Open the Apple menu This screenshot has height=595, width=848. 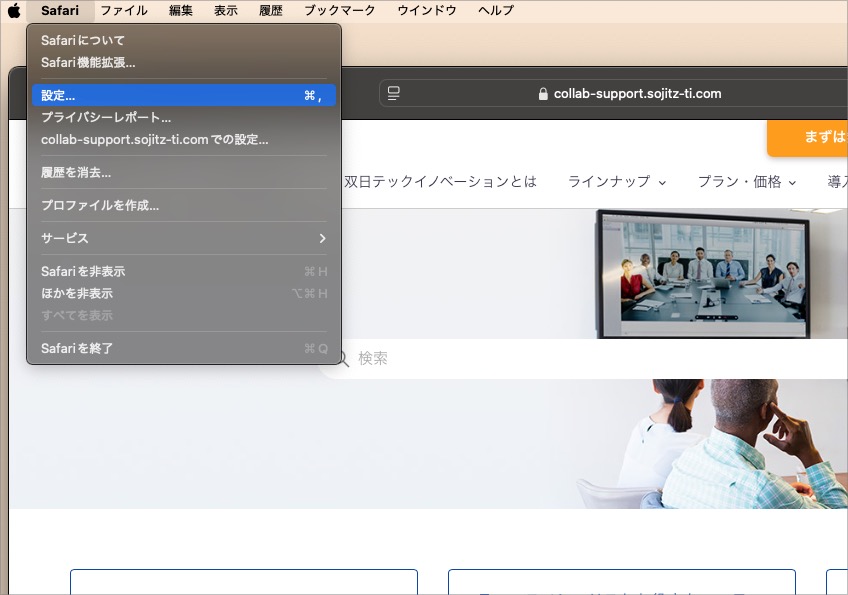point(14,10)
